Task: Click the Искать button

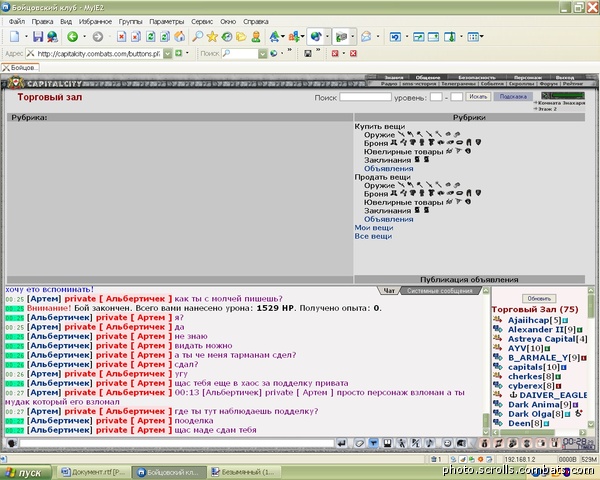Action: (x=478, y=97)
